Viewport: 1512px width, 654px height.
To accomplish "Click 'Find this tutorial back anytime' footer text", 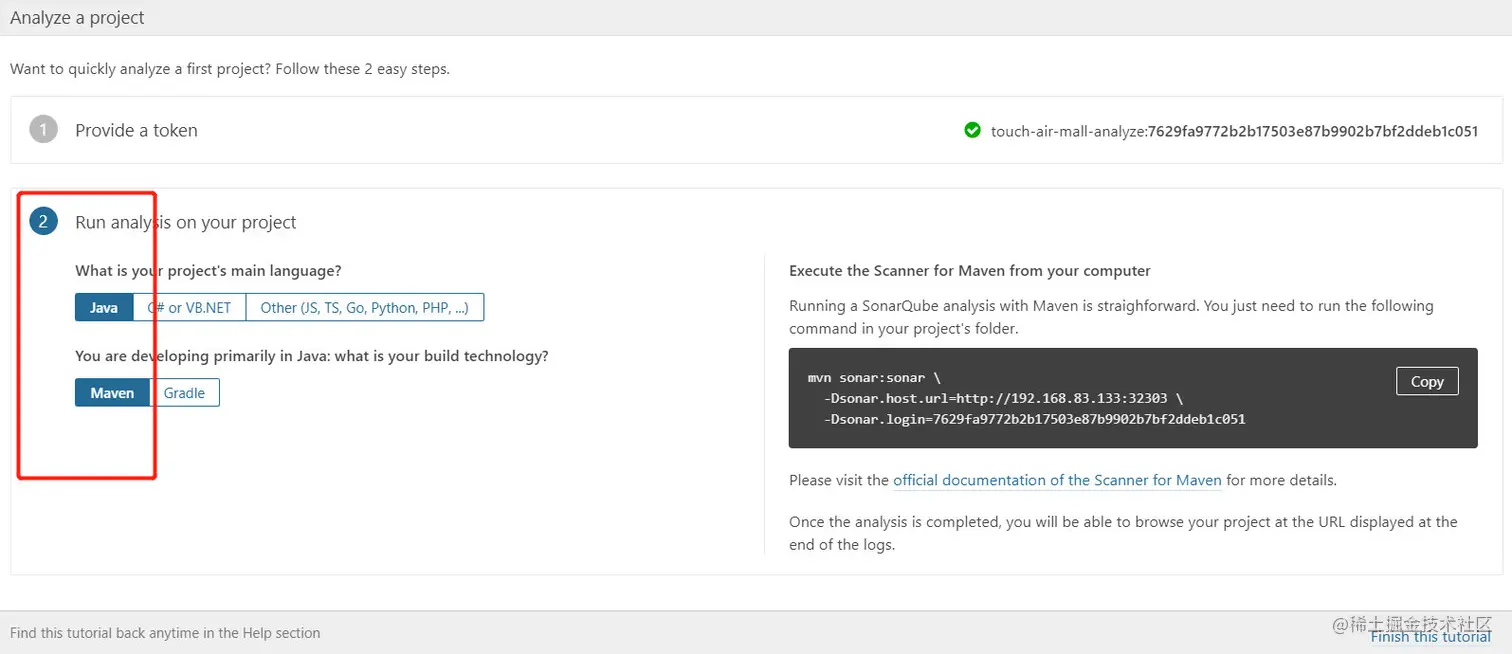I will coord(165,633).
